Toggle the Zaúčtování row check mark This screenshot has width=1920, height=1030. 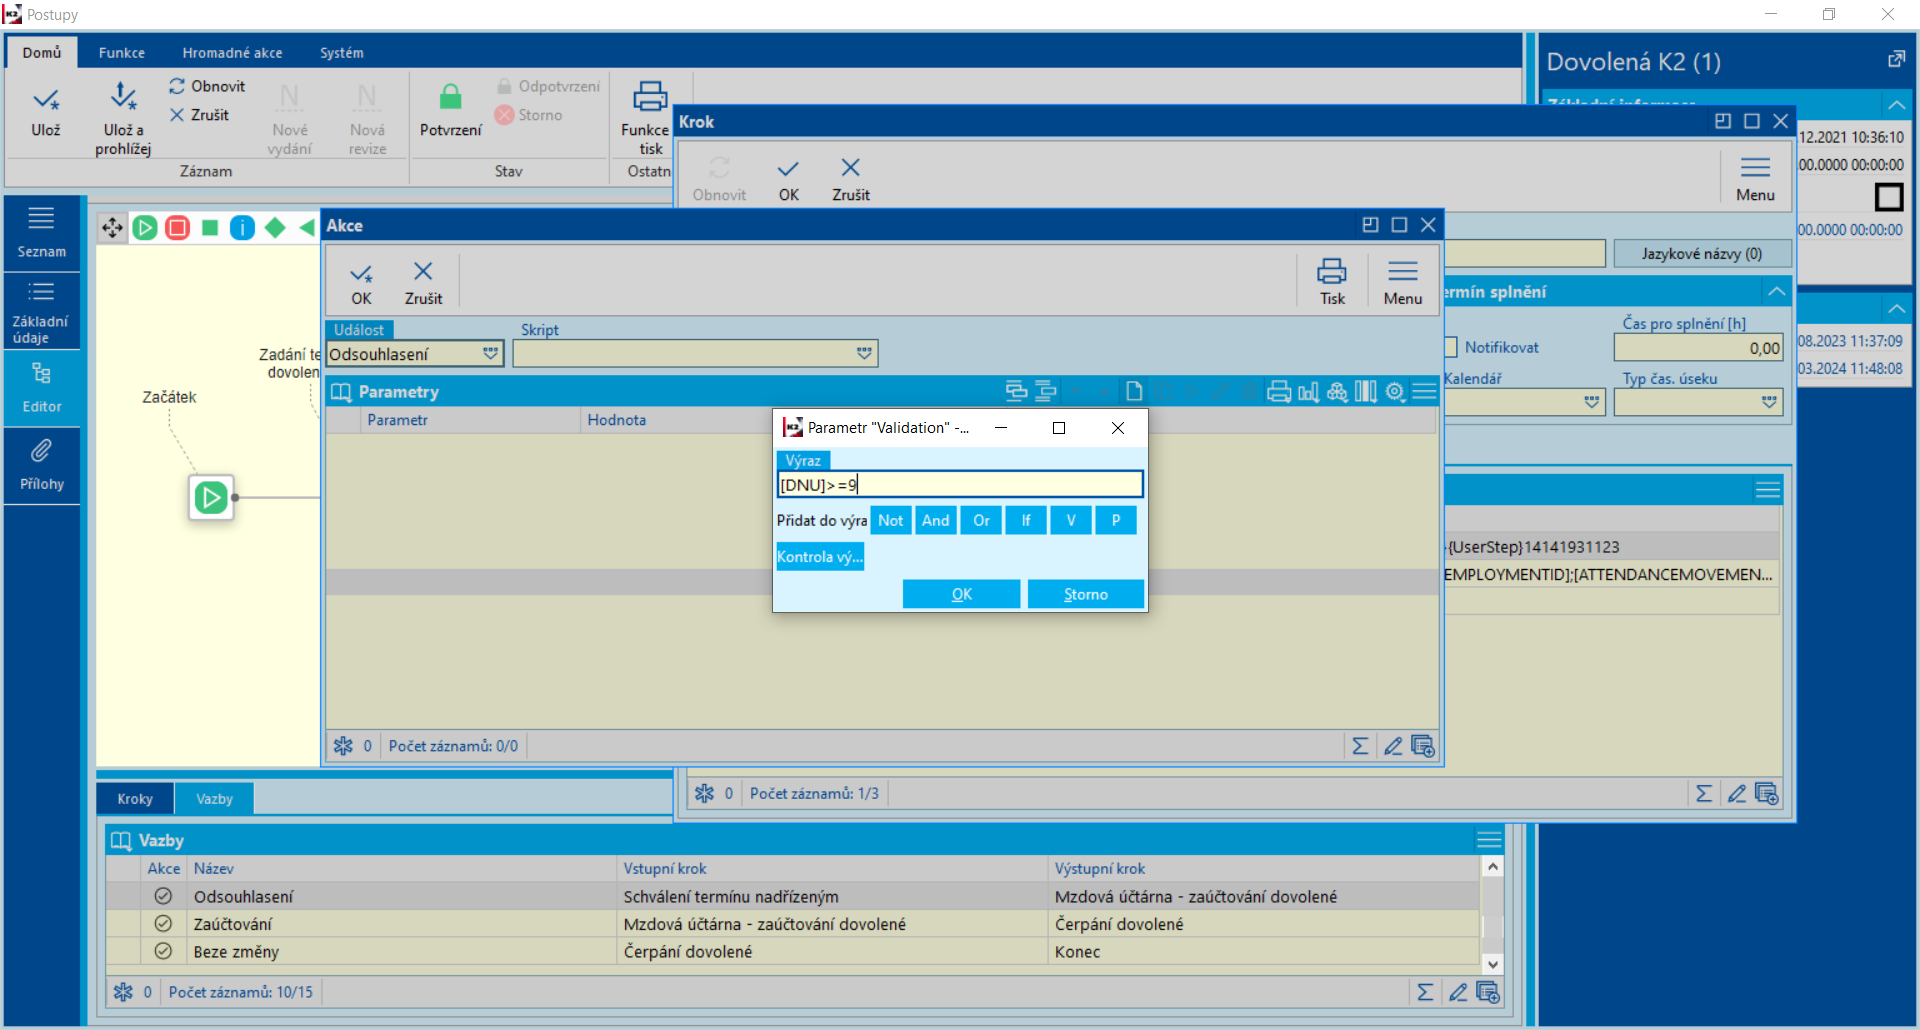click(x=163, y=924)
